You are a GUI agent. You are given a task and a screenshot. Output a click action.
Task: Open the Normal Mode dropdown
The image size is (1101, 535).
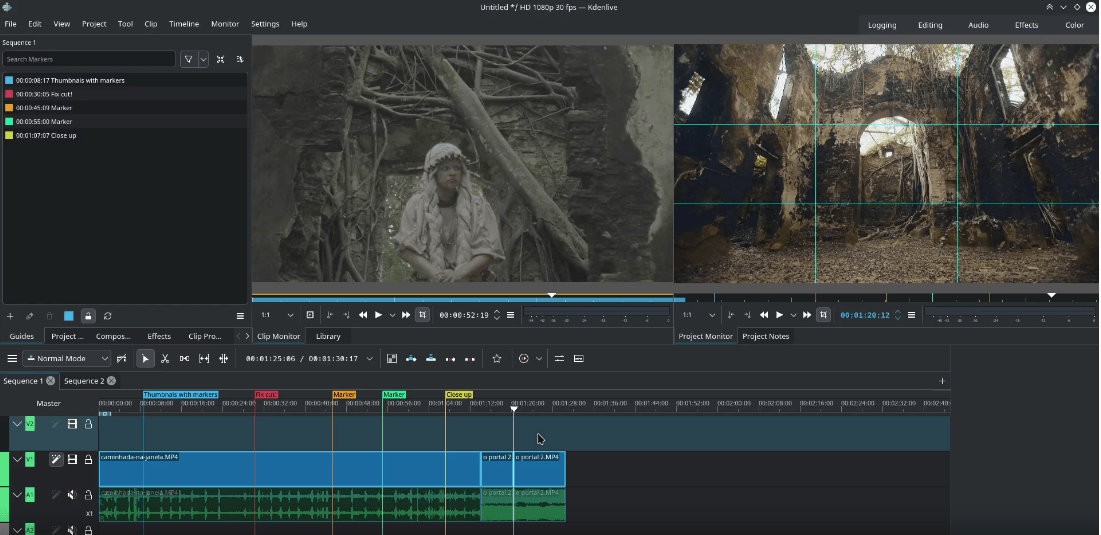(x=68, y=358)
